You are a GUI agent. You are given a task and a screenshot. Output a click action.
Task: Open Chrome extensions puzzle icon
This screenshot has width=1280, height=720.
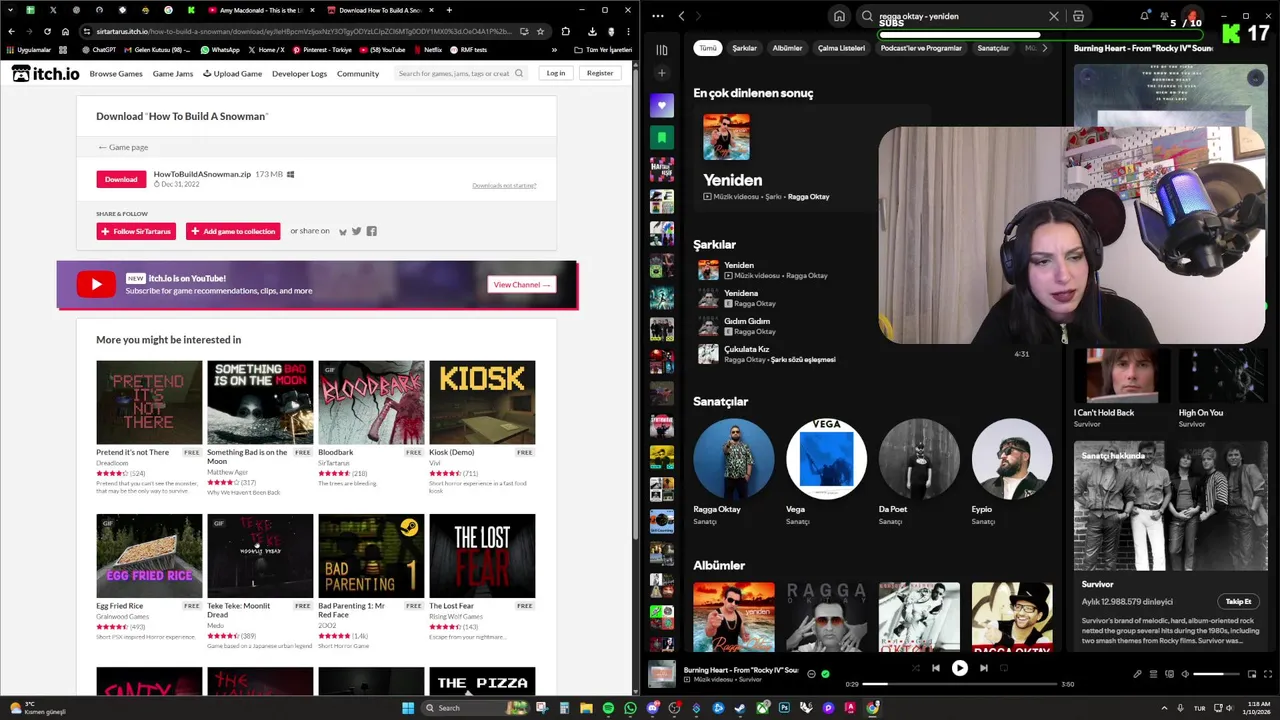[x=565, y=31]
